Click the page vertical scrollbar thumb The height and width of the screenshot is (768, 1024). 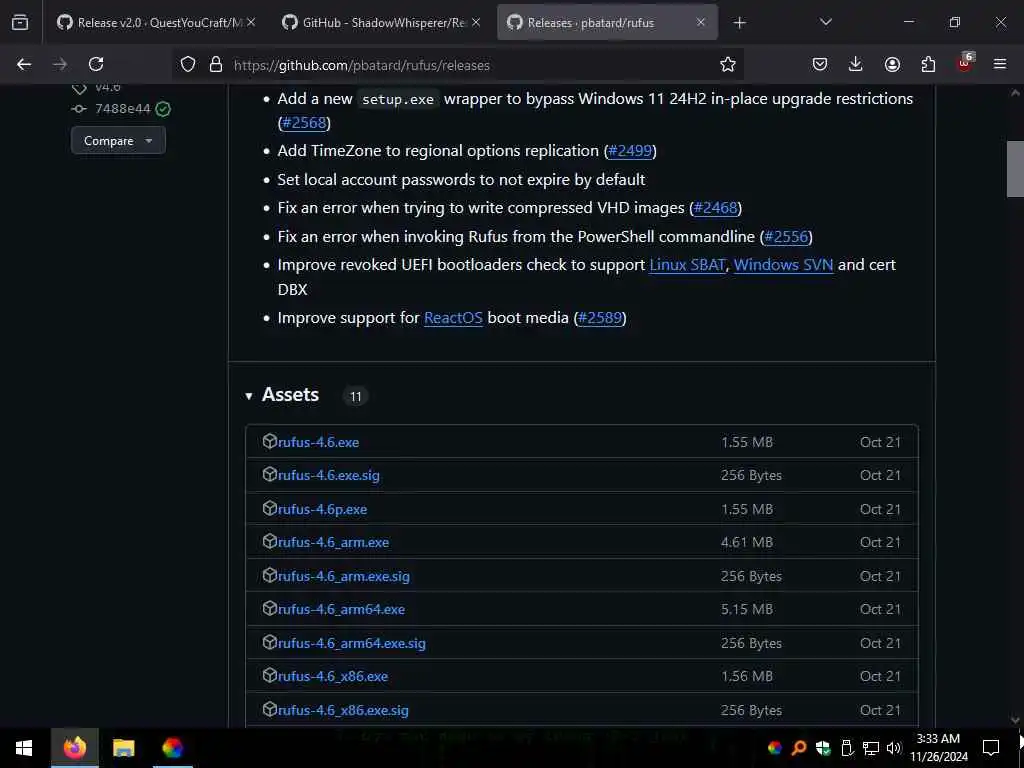pos(1015,168)
